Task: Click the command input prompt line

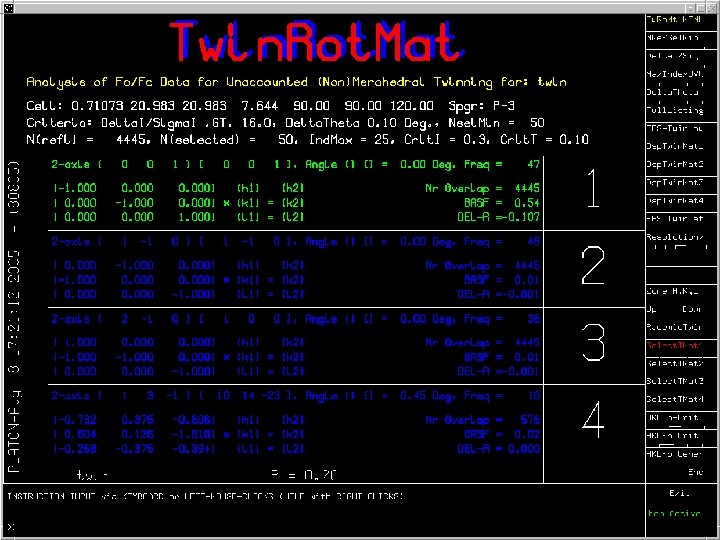Action: click(x=324, y=526)
